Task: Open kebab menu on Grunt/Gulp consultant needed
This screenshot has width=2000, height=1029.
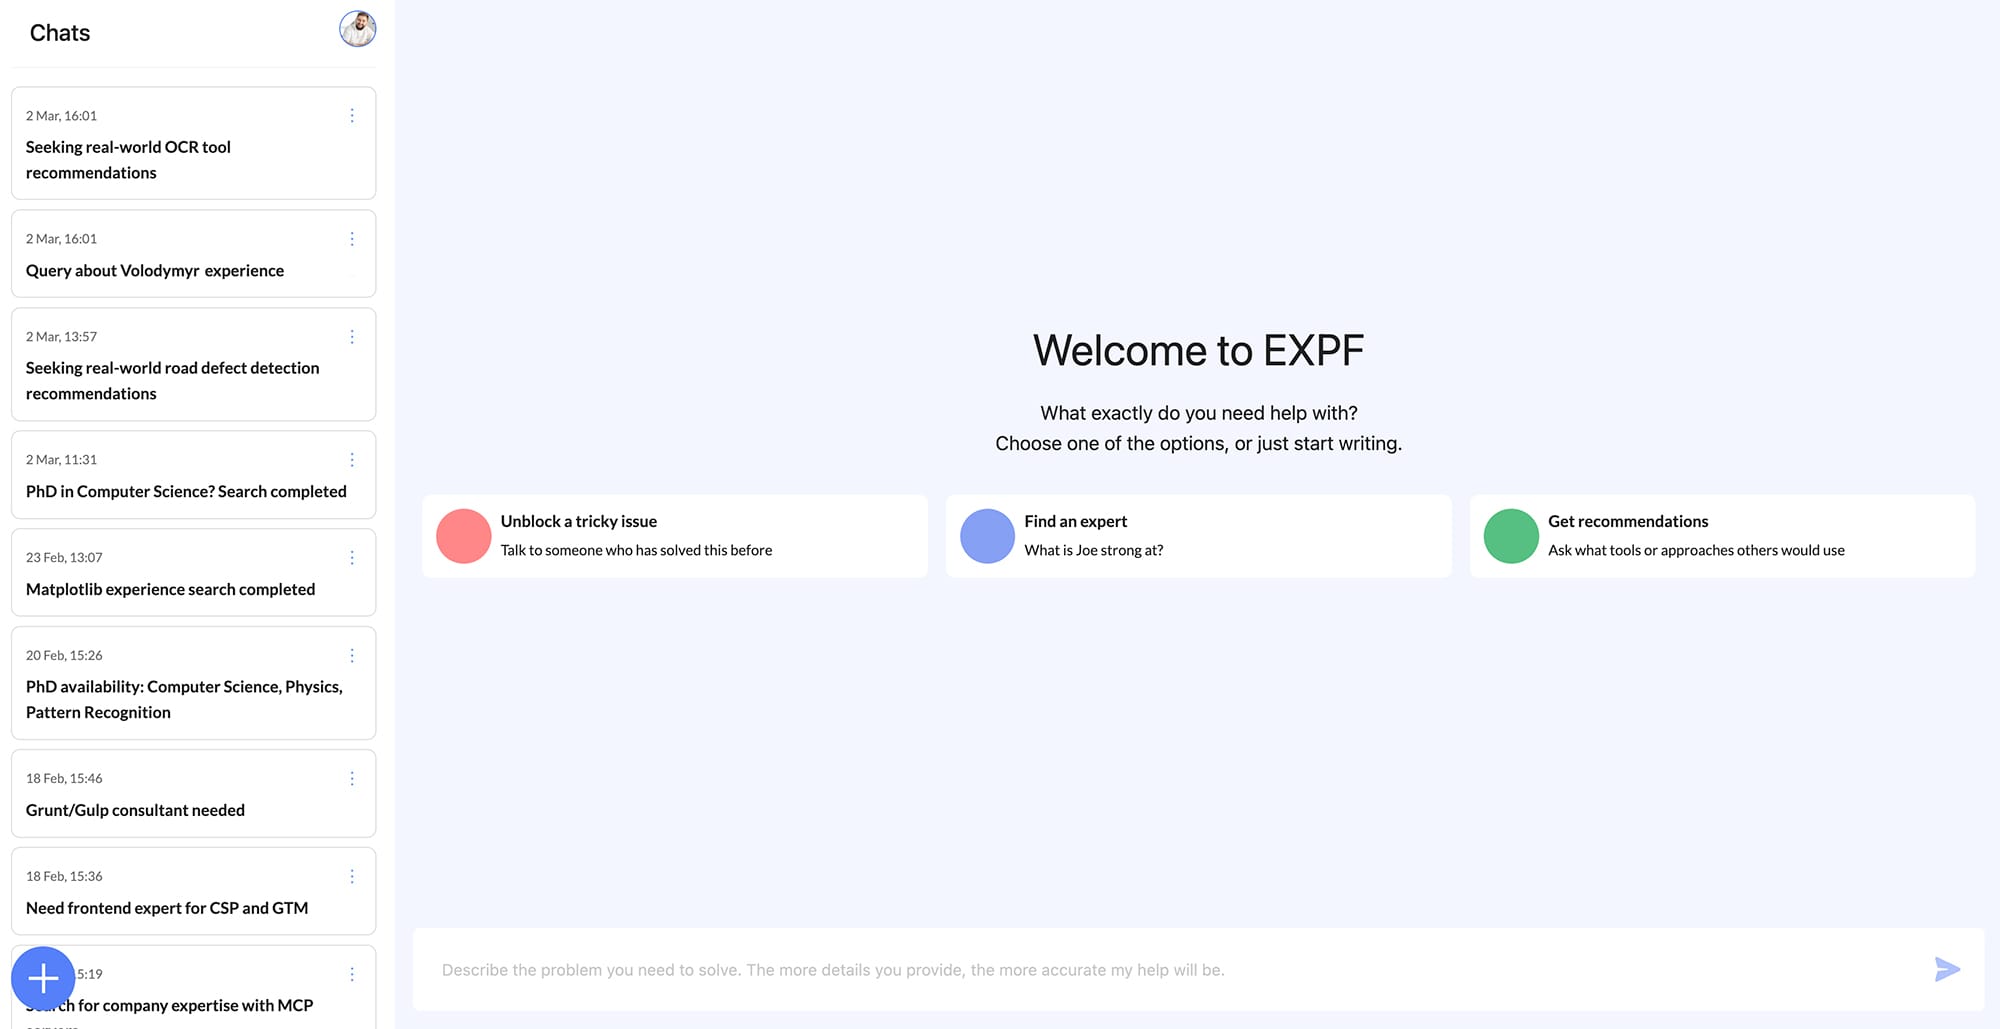Action: [x=352, y=778]
